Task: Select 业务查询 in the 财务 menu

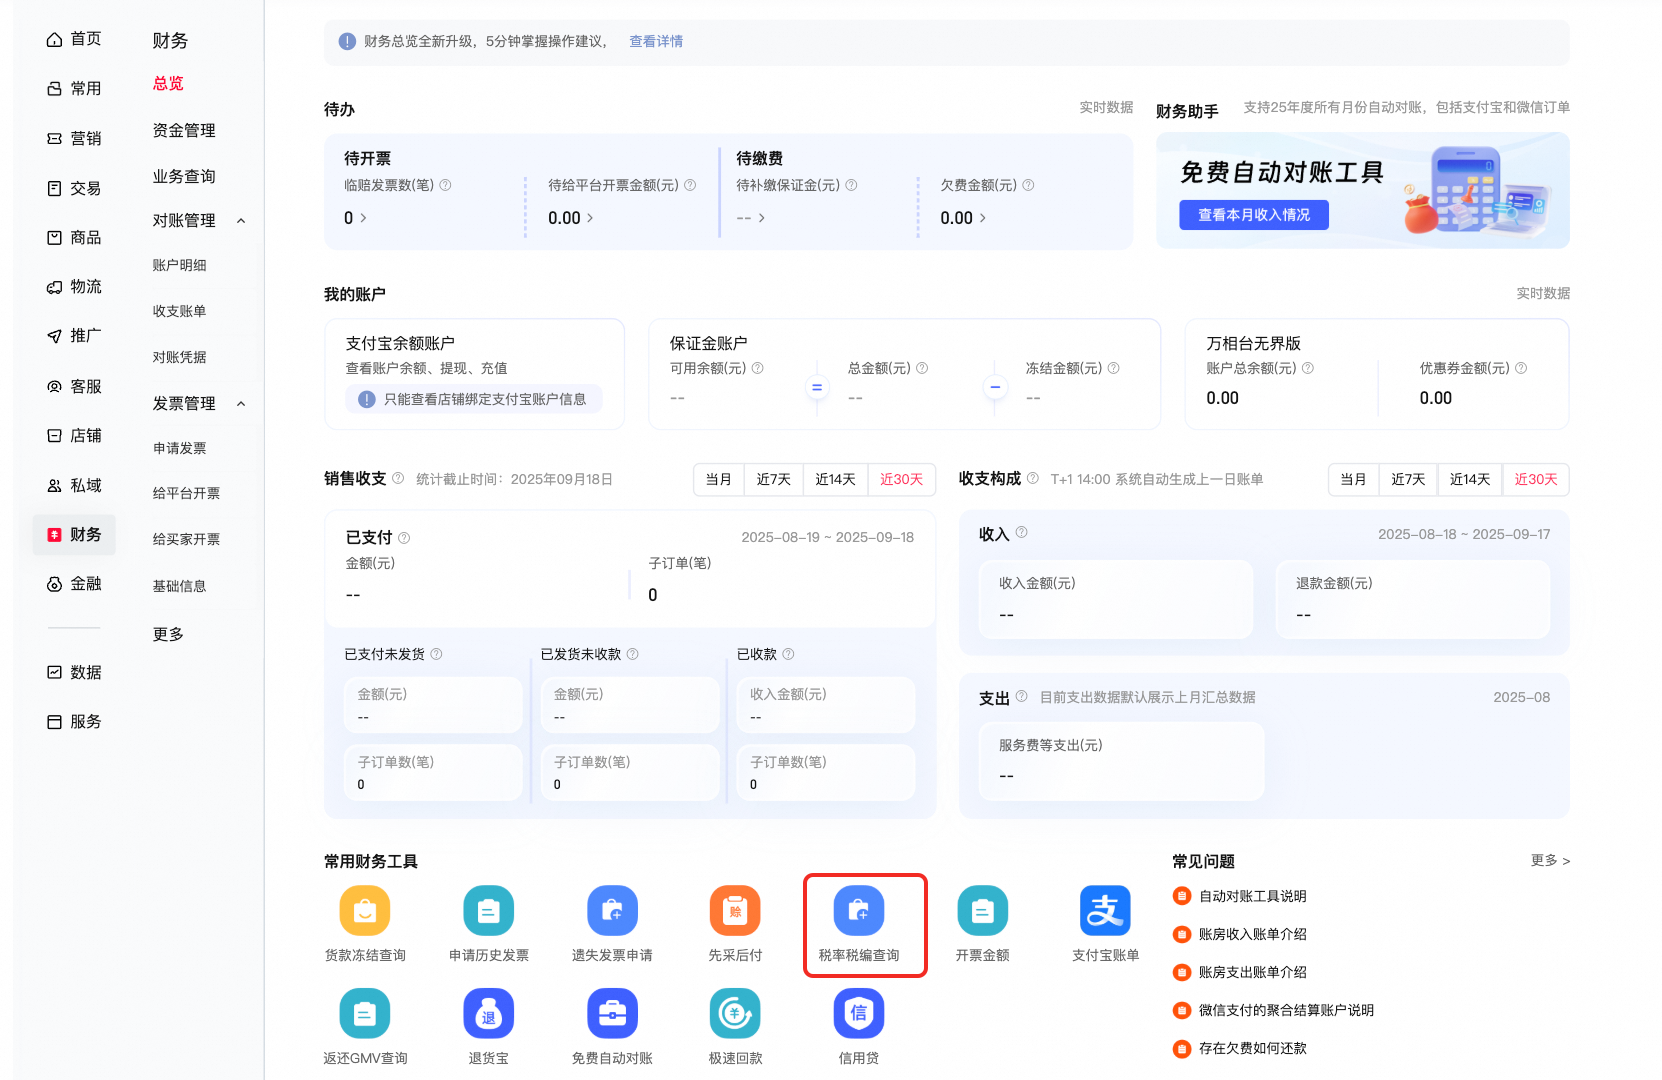Action: coord(184,177)
